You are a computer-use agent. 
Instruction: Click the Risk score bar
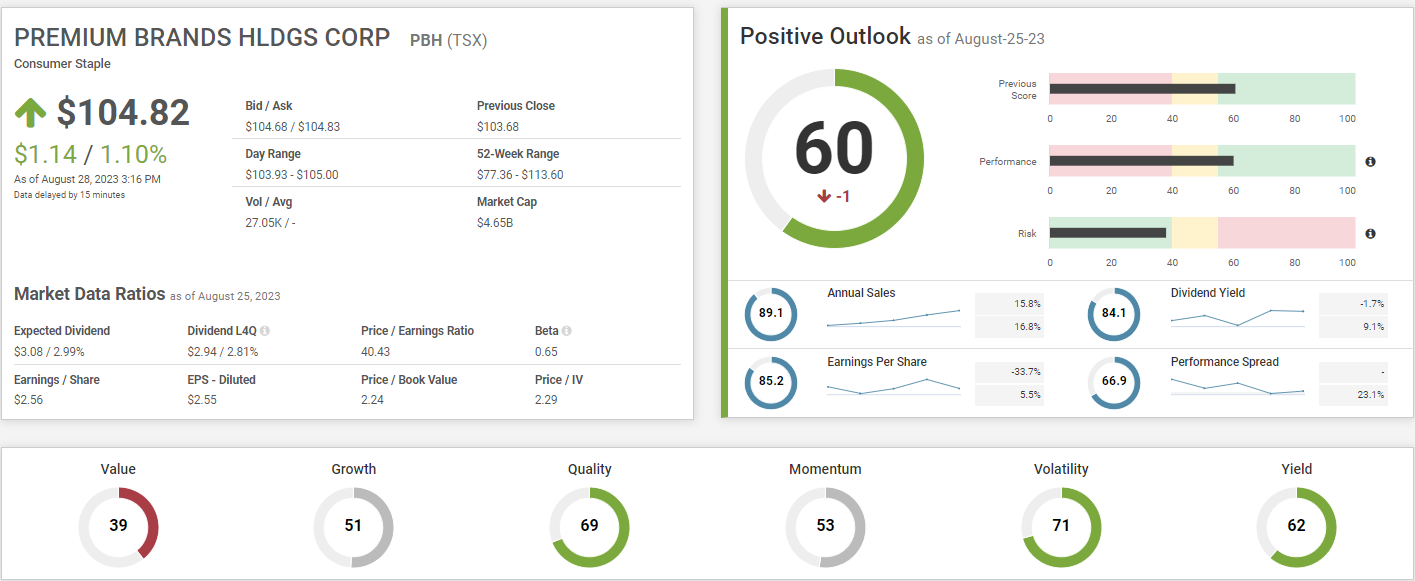point(1202,233)
